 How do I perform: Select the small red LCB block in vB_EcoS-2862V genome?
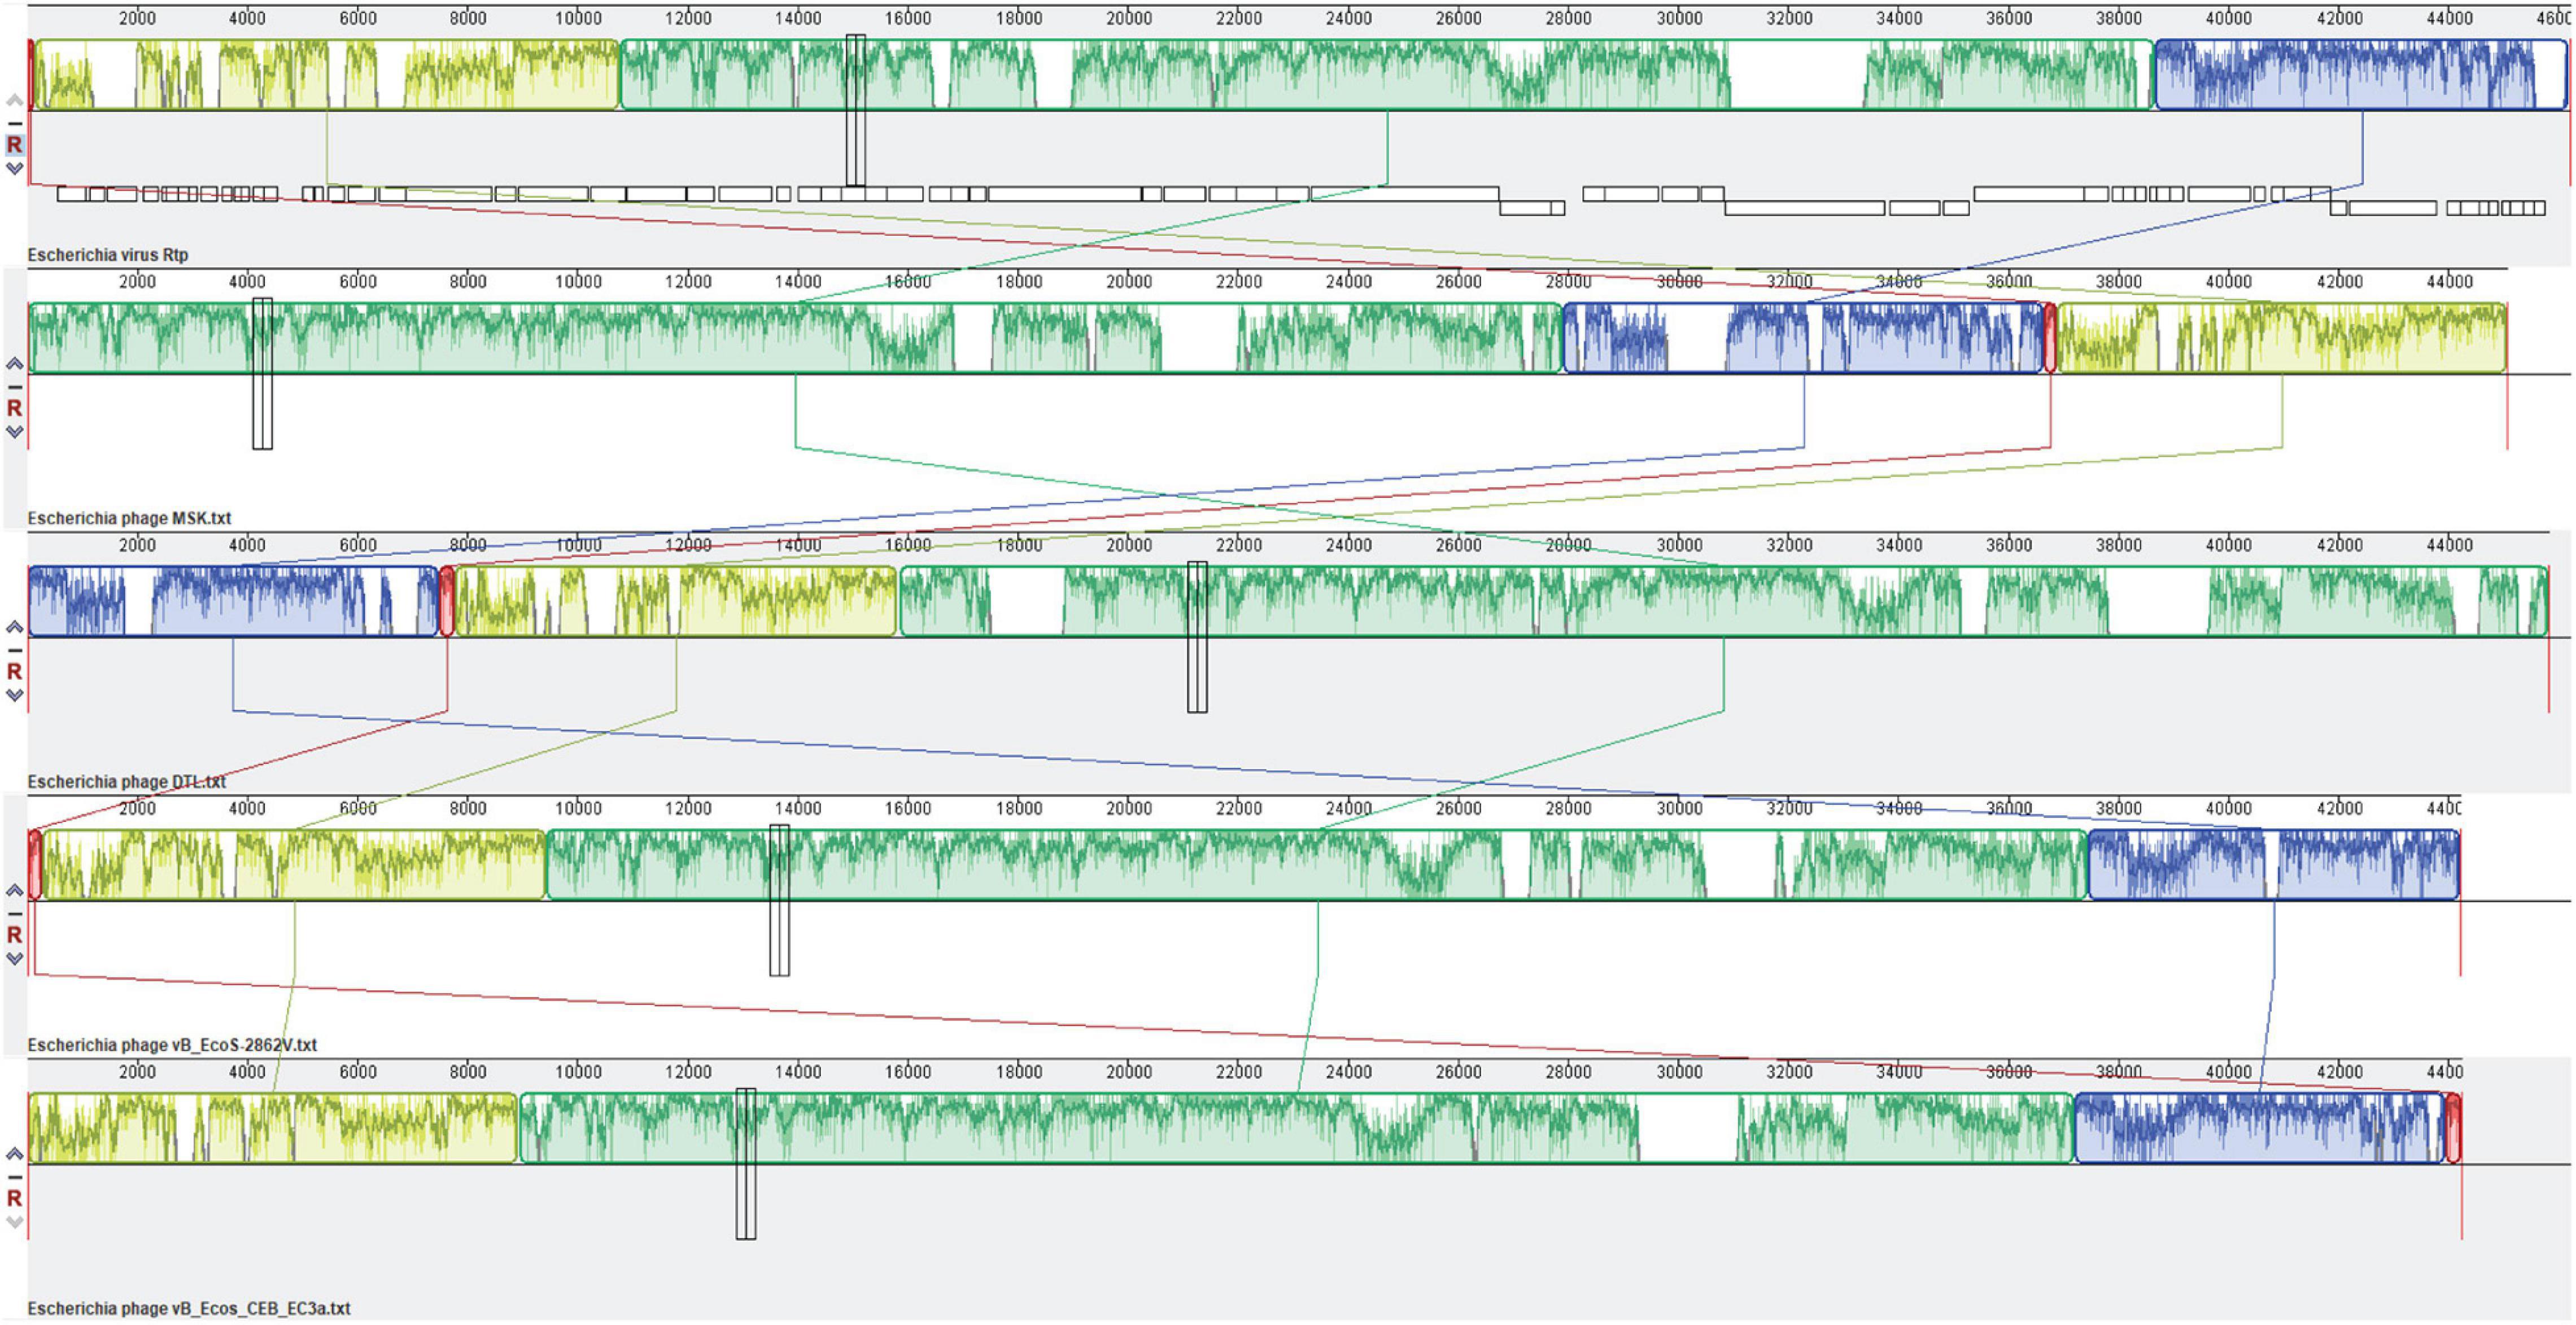tap(35, 865)
